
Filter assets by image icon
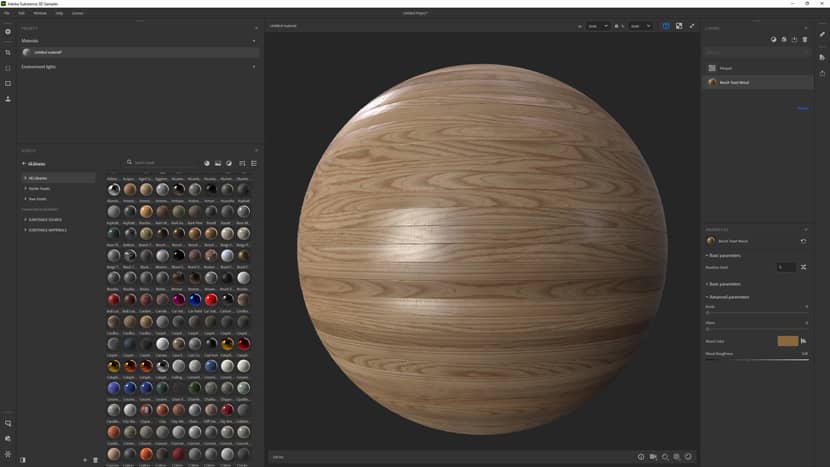point(218,163)
